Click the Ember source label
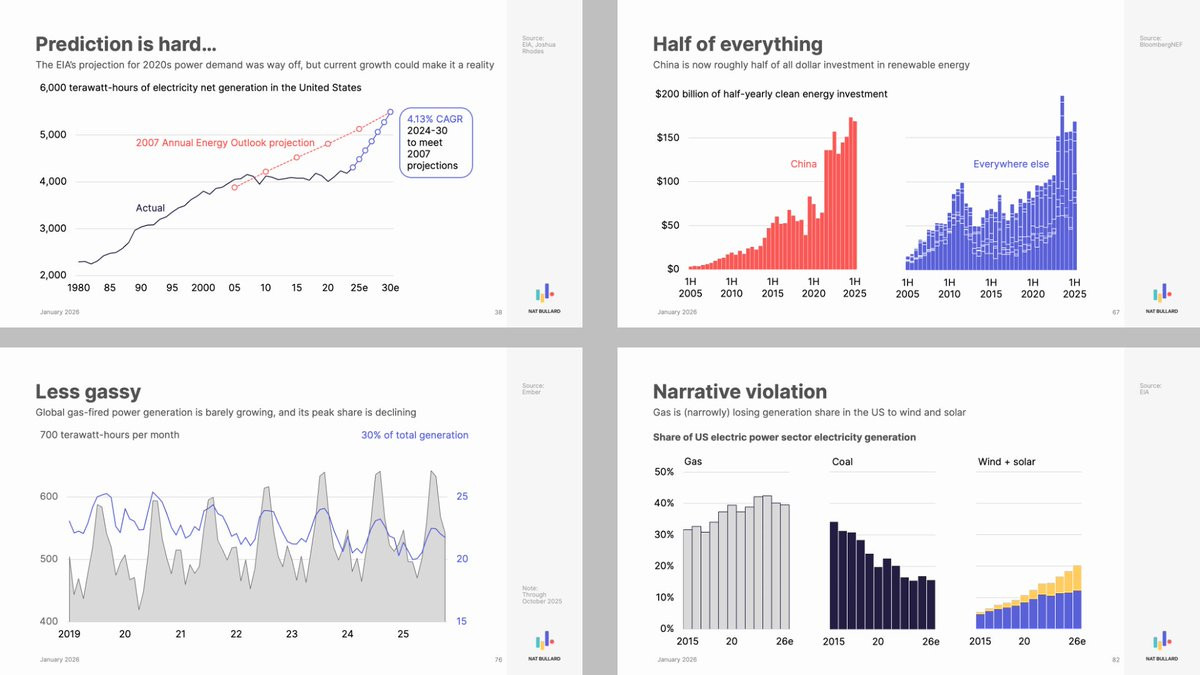The height and width of the screenshot is (675, 1200). (x=530, y=389)
